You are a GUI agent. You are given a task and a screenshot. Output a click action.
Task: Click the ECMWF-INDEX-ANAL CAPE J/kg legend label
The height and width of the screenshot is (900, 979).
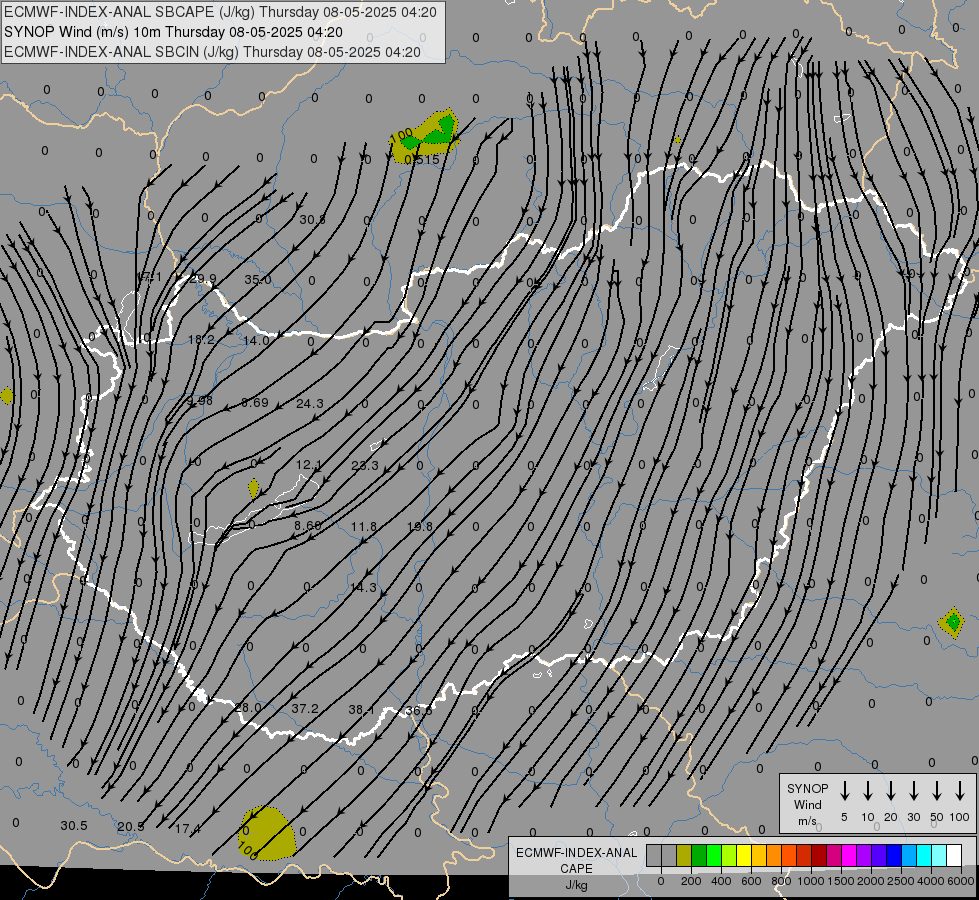pos(576,868)
